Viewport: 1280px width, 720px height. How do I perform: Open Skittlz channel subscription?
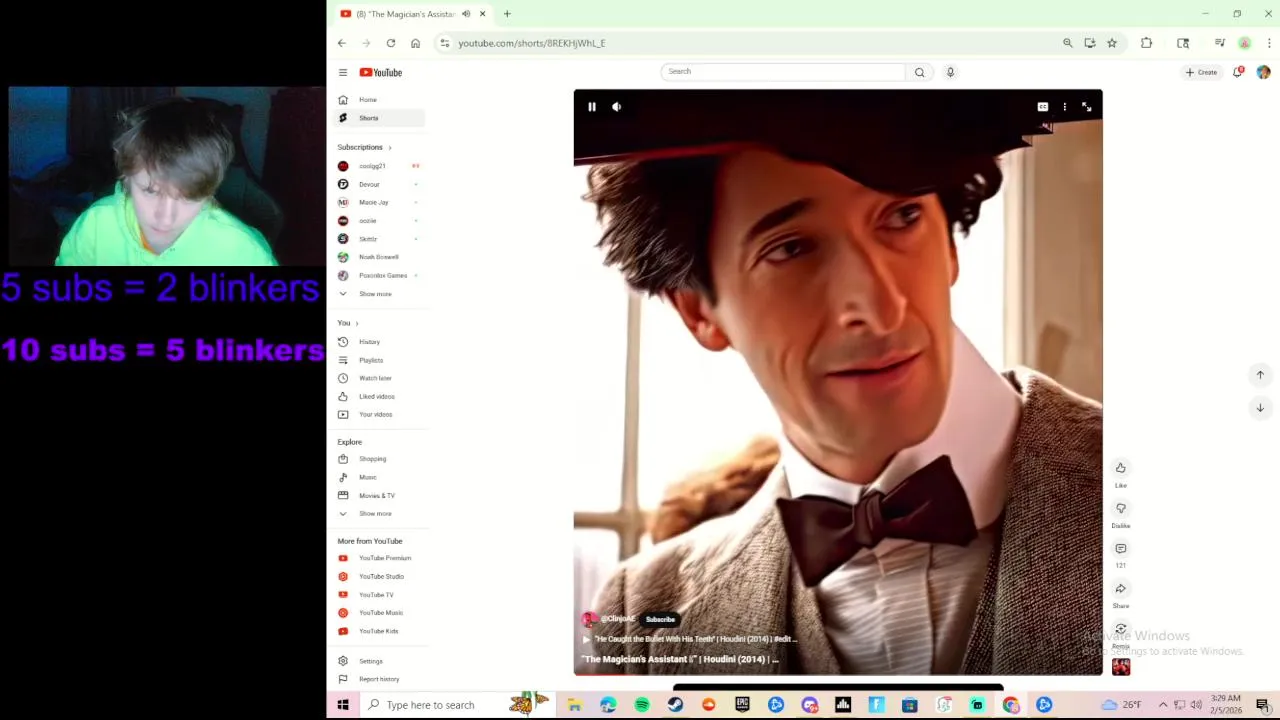[379, 239]
